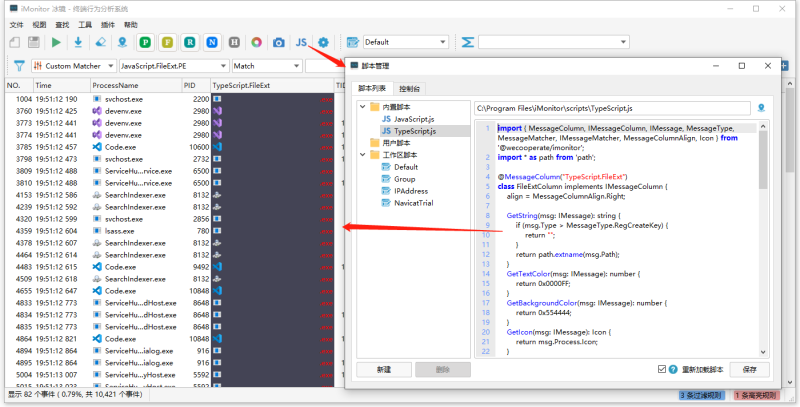Select the lsass.exe event row
The width and height of the screenshot is (800, 407).
[x=169, y=231]
